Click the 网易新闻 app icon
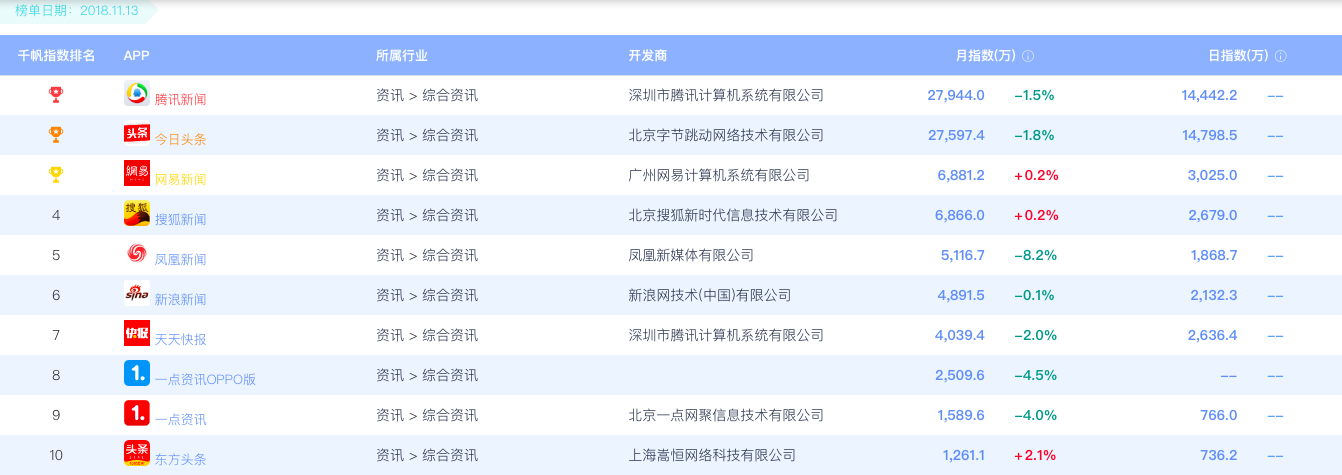Screen dimensions: 1342x475 pos(136,174)
